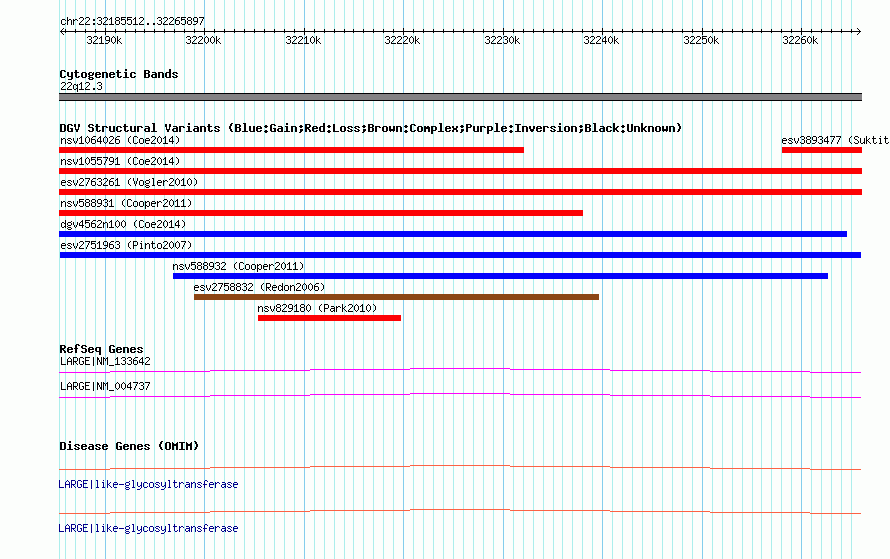Click the blue esv2751963 gain bar
The image size is (890, 559).
coord(460,255)
